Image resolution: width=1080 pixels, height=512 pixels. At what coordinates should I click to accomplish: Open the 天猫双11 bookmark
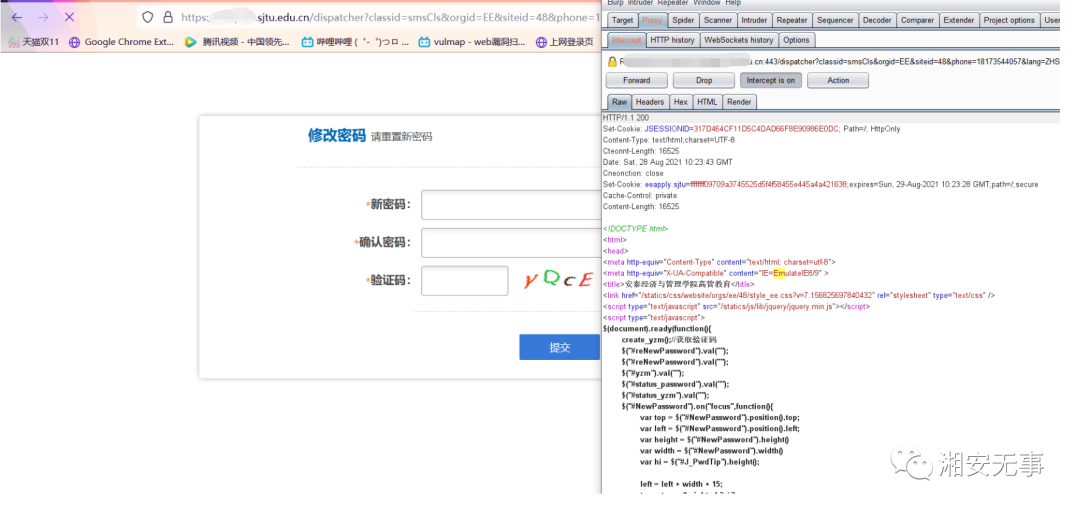tap(34, 42)
